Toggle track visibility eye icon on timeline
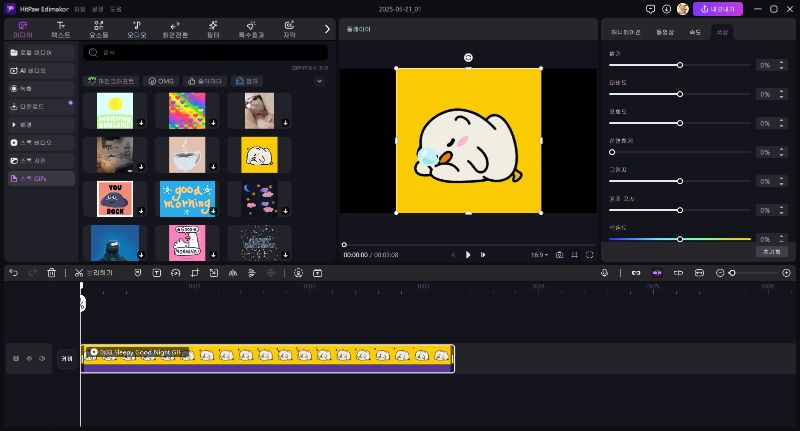 pyautogui.click(x=29, y=359)
